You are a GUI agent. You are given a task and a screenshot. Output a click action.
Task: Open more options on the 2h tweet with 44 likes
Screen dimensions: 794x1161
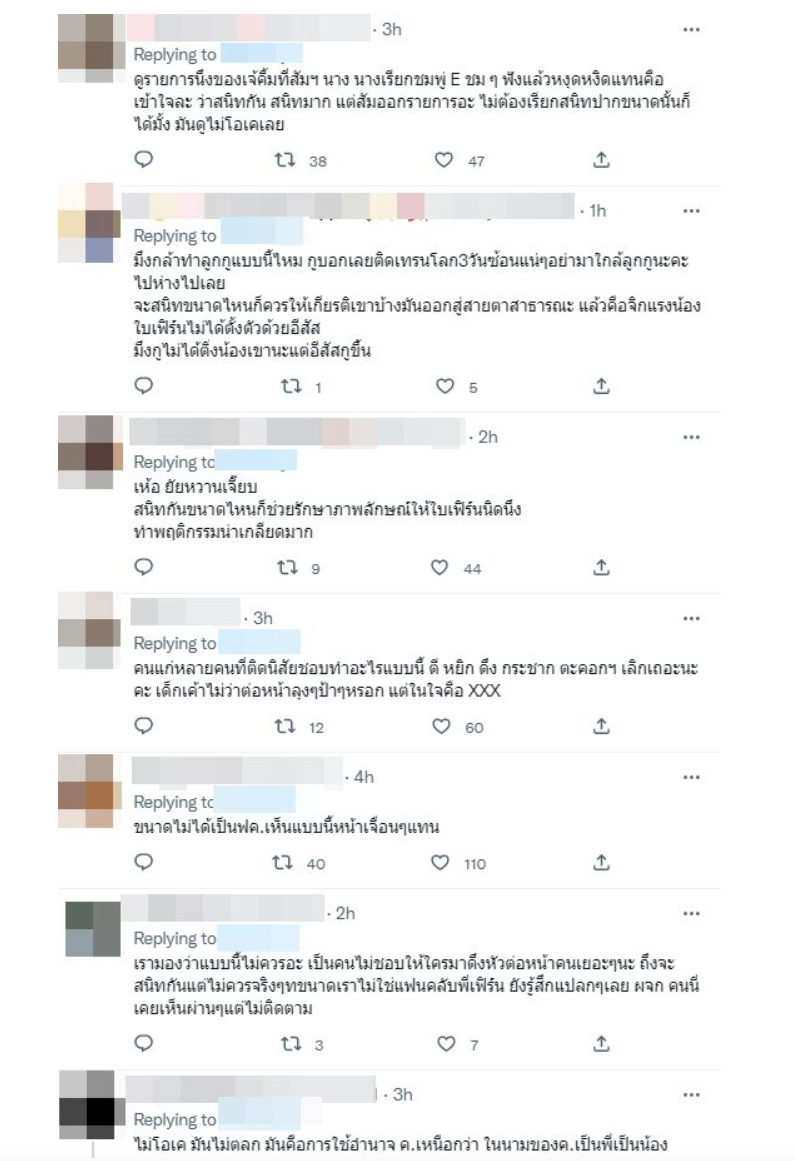tap(692, 438)
